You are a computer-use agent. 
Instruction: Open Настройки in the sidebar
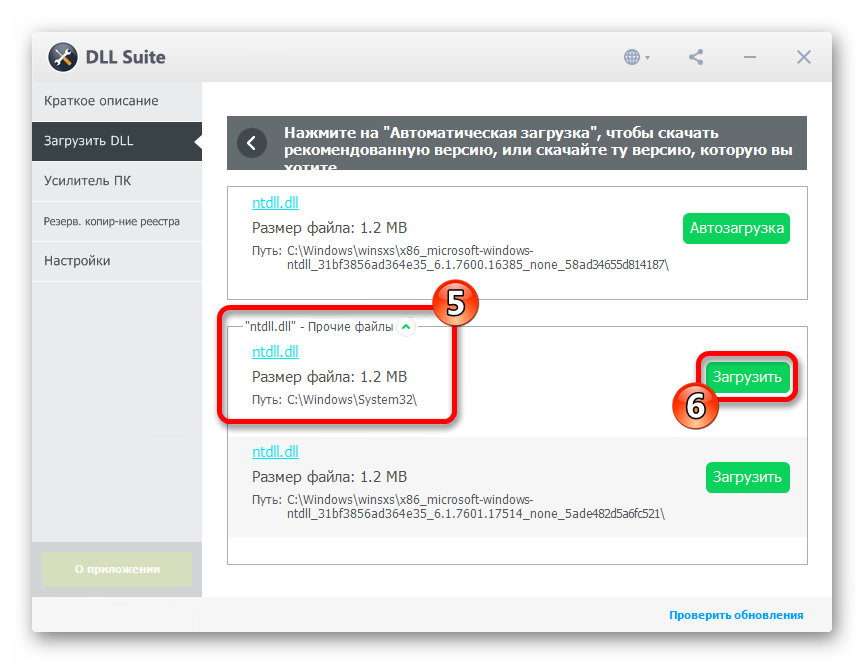[x=77, y=261]
